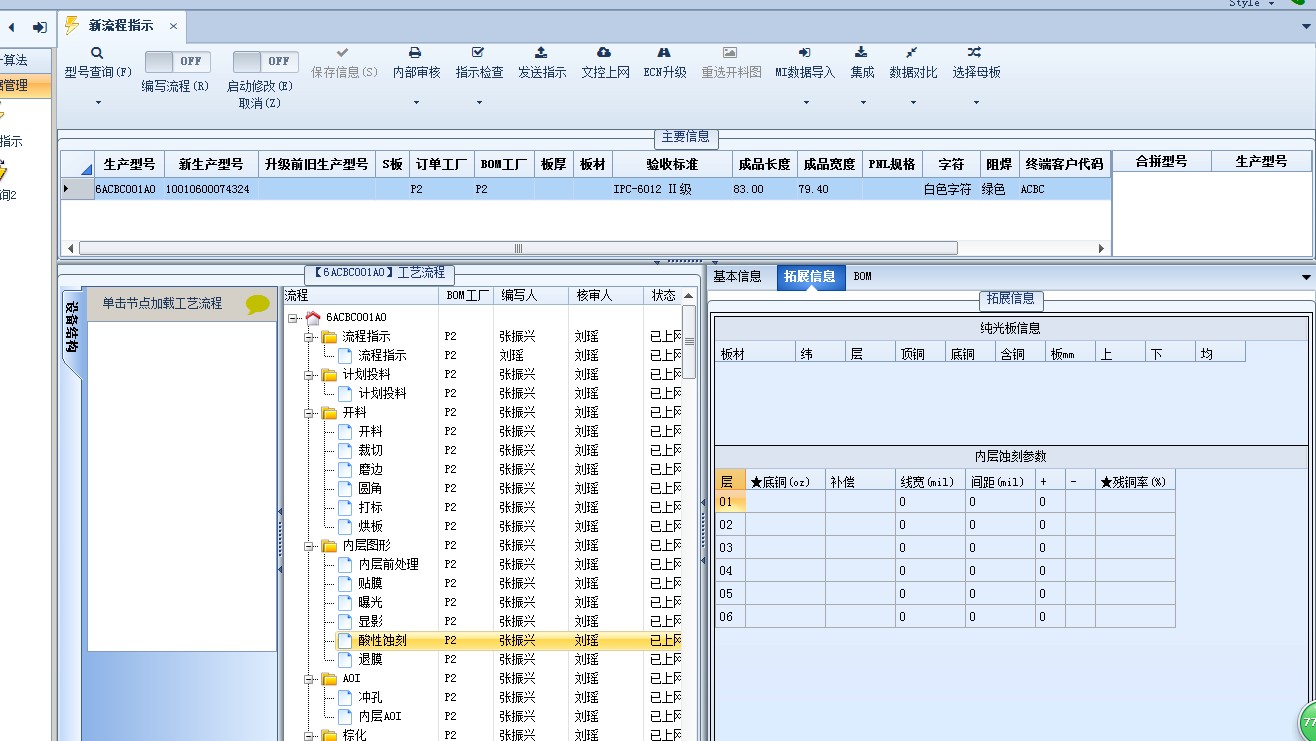Click the 选择母板 shuffle icon

pyautogui.click(x=975, y=53)
